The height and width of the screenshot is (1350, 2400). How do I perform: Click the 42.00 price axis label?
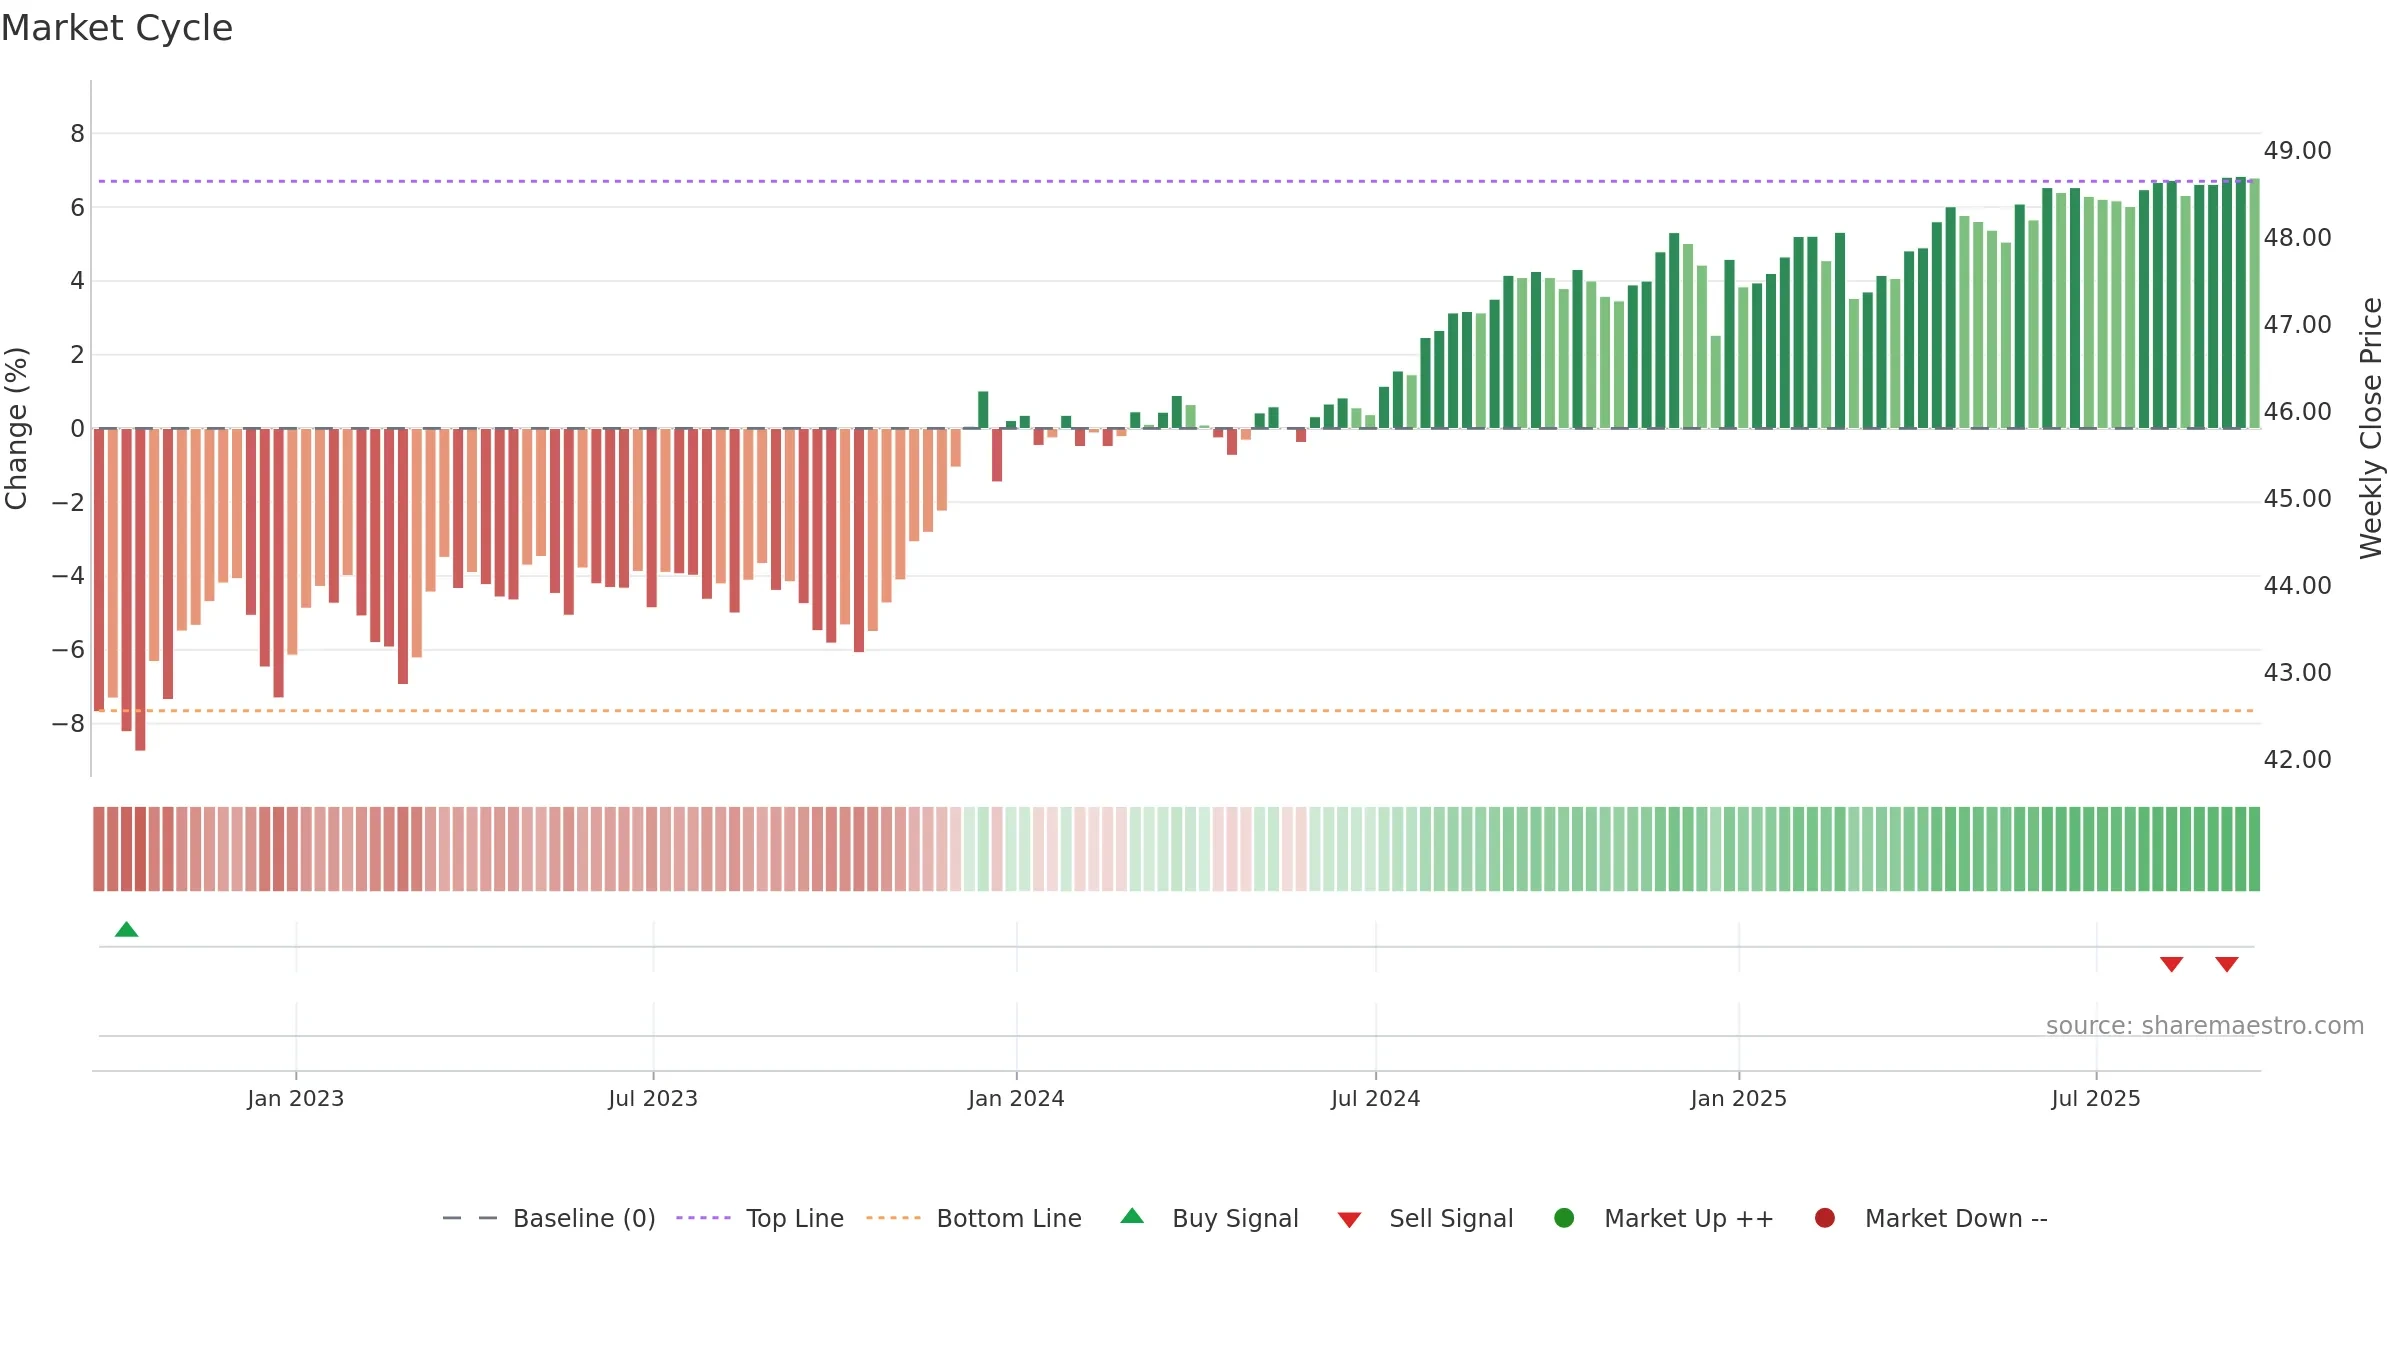pos(2297,760)
